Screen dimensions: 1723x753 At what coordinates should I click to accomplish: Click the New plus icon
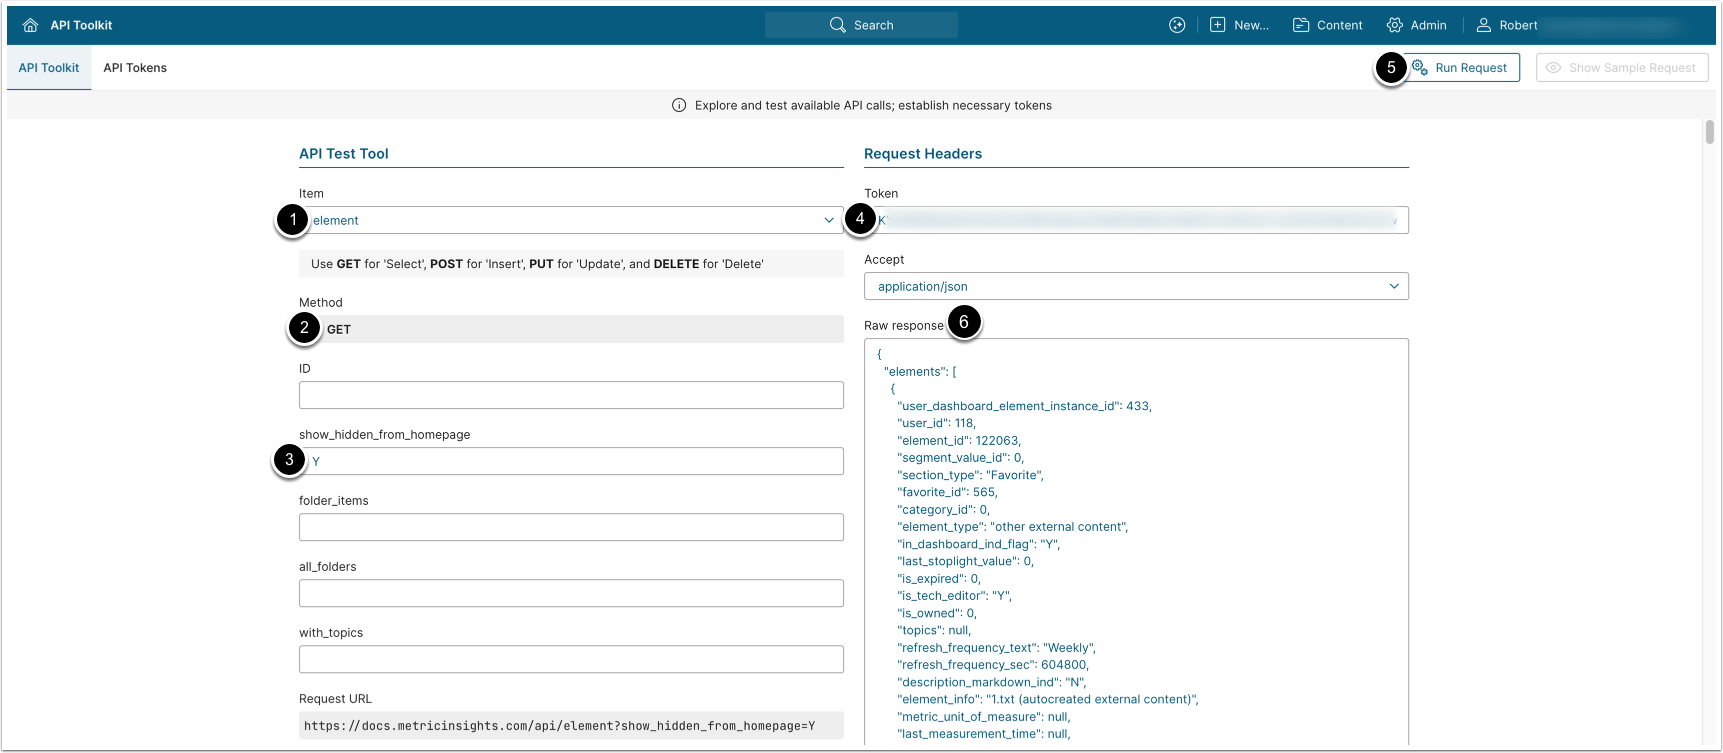point(1217,25)
